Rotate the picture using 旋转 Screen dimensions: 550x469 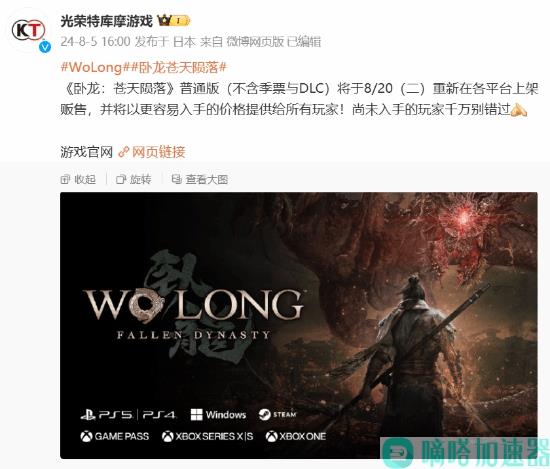tap(134, 180)
